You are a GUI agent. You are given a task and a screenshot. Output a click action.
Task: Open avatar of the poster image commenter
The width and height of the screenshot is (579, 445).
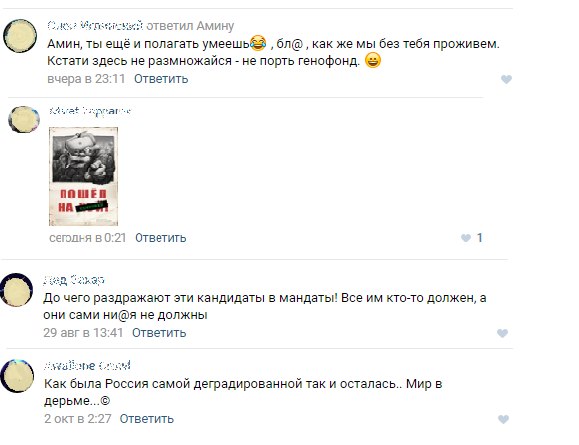(24, 120)
